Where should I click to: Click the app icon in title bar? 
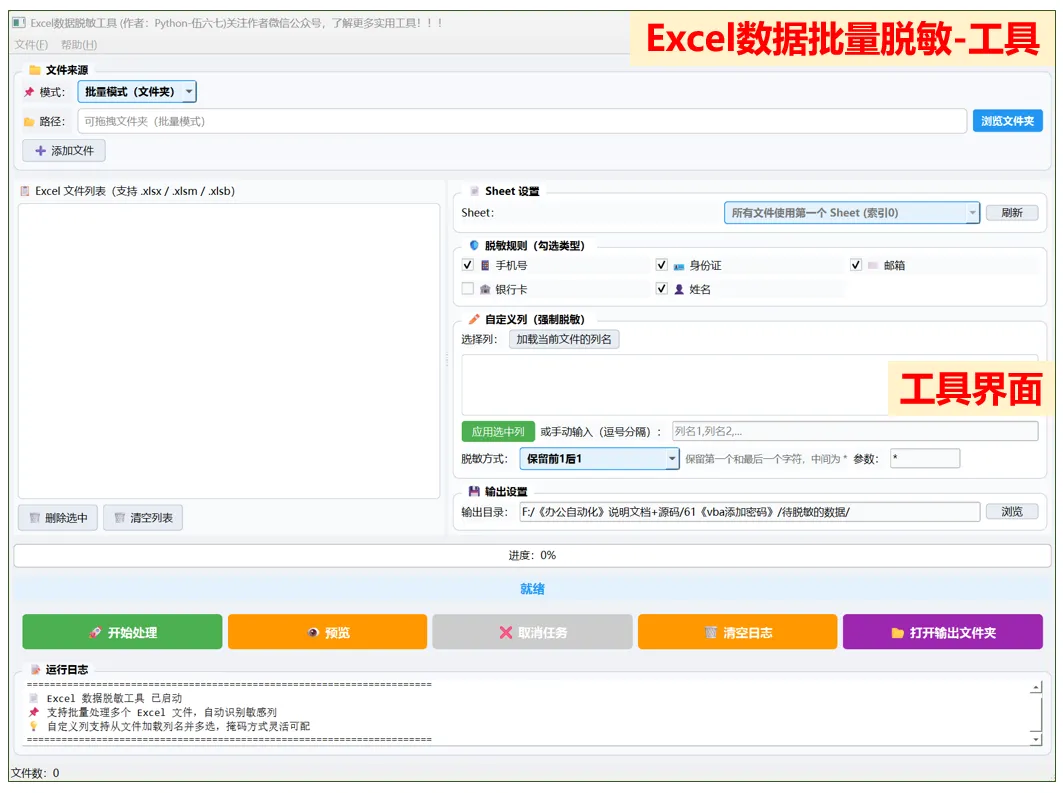tap(19, 23)
